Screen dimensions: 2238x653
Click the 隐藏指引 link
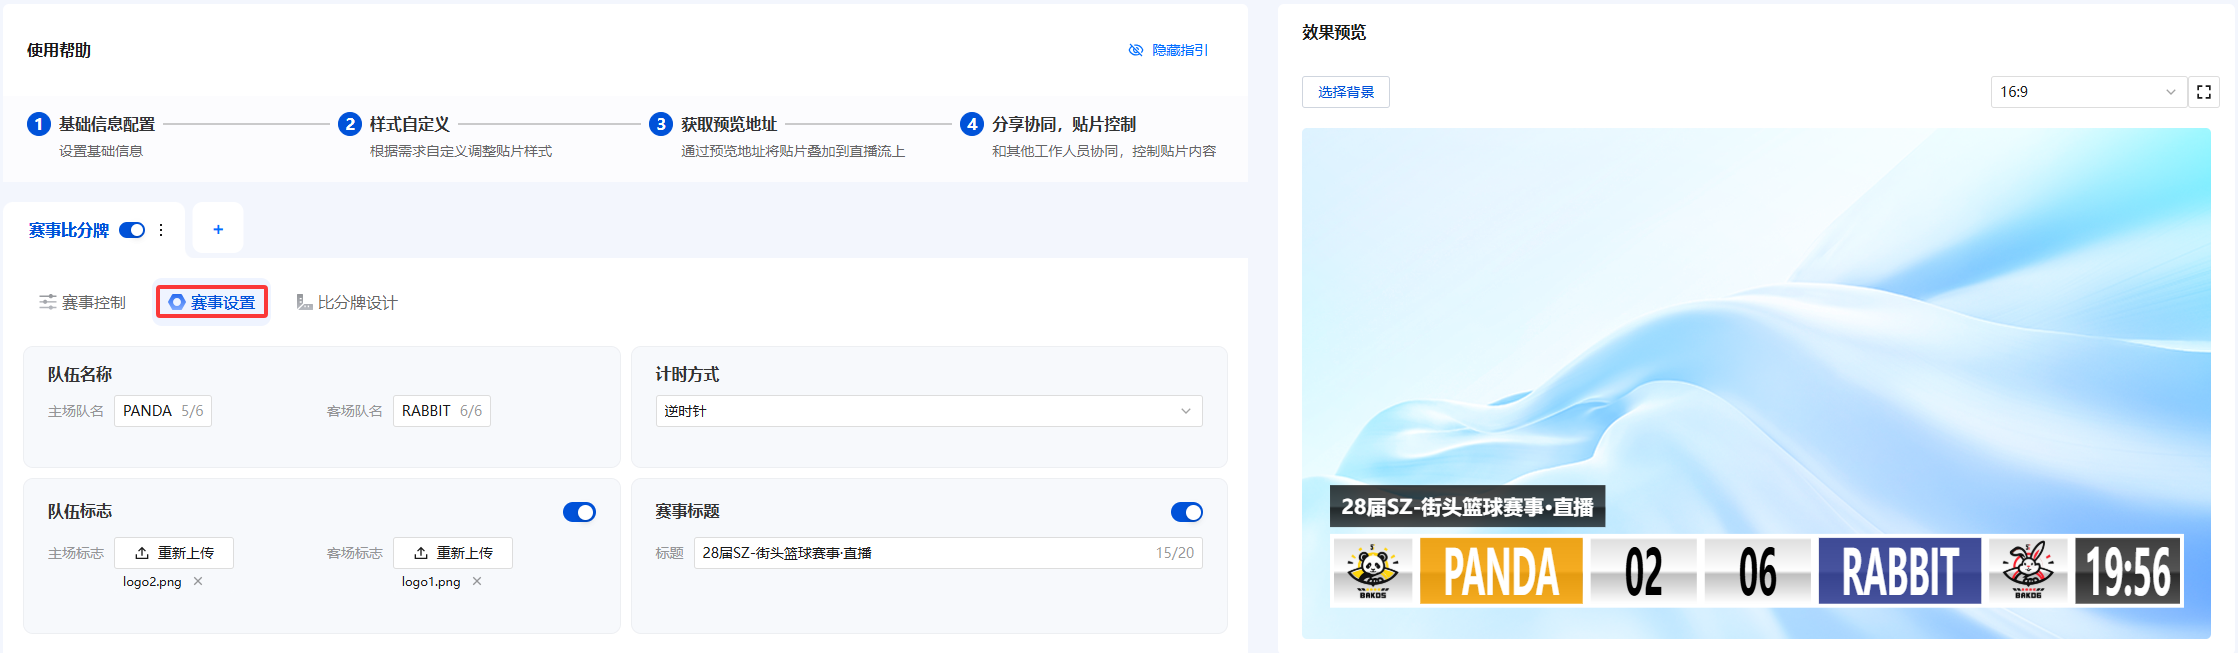coord(1168,50)
